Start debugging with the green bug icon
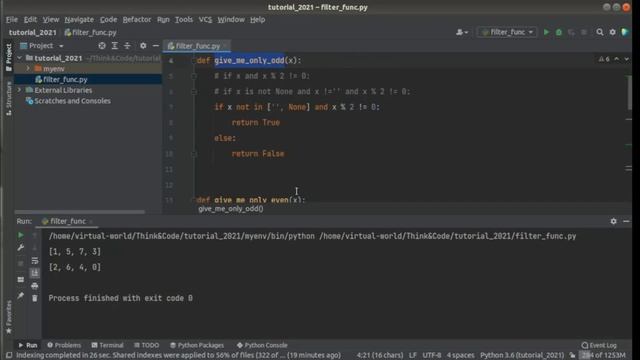640x360 pixels. (x=559, y=32)
